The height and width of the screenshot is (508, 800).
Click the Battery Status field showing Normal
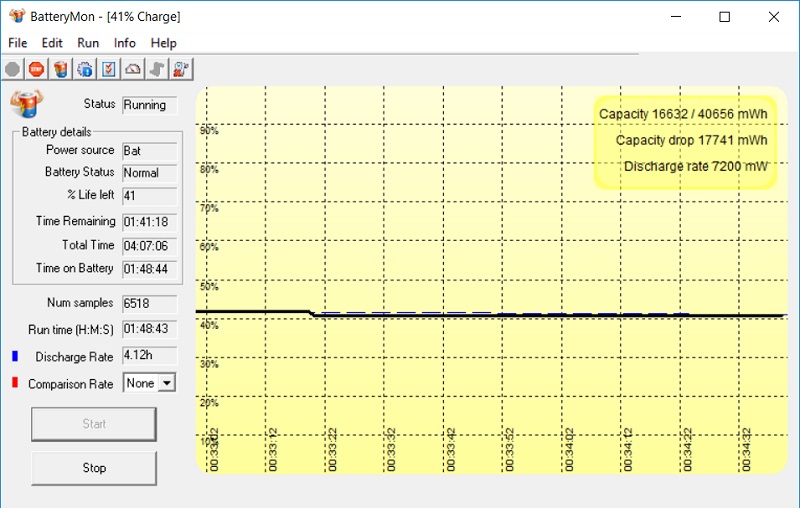click(x=149, y=173)
